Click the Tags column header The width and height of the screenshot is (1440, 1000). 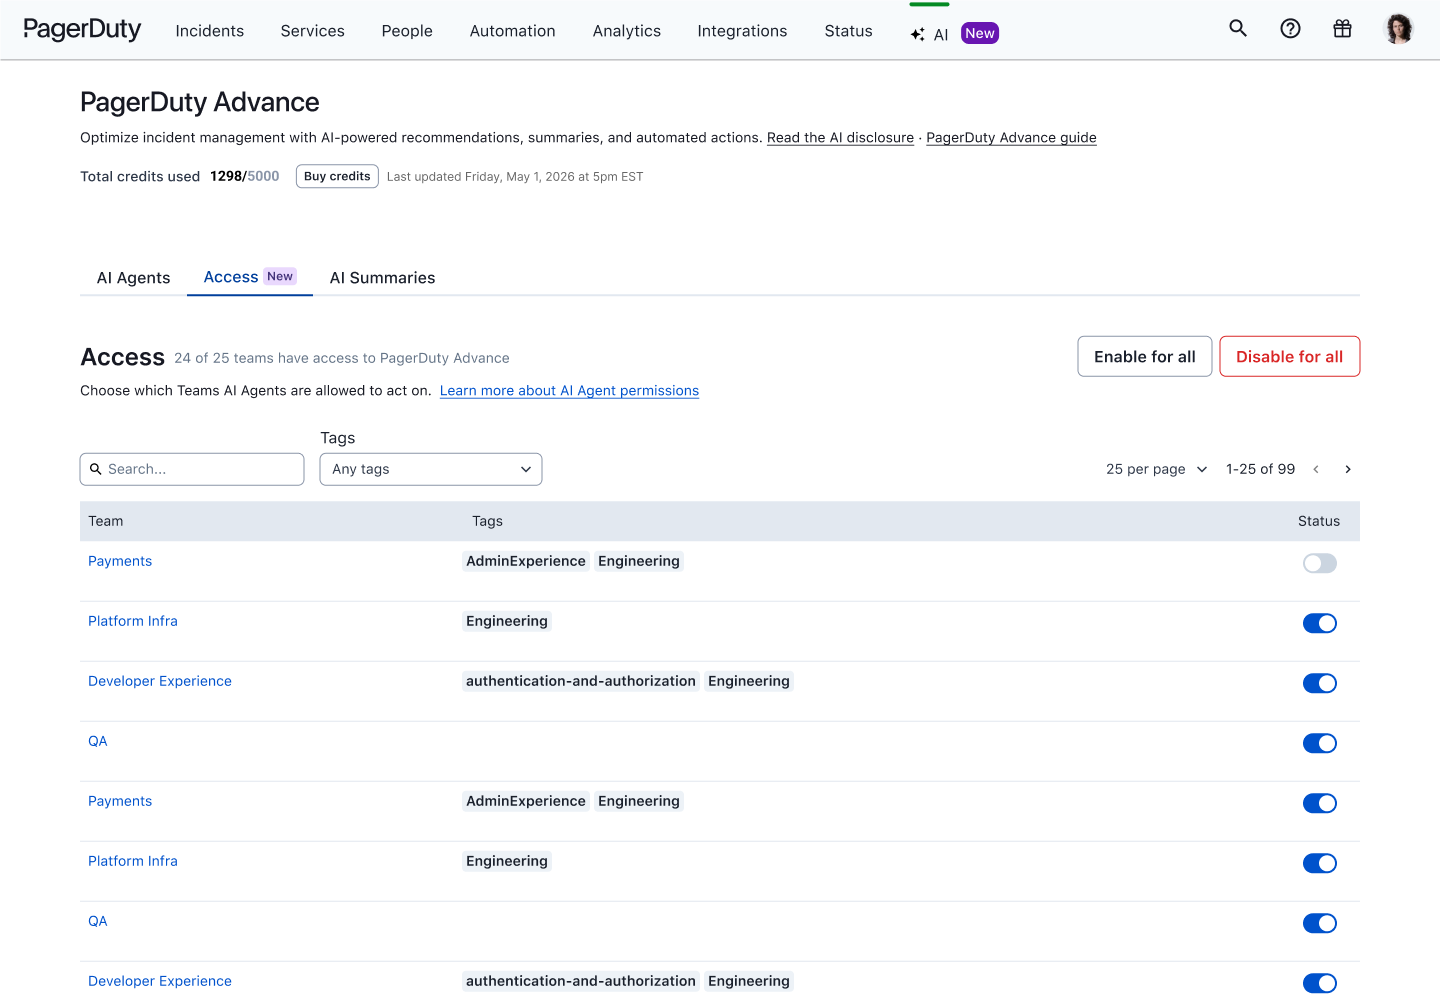click(x=487, y=521)
